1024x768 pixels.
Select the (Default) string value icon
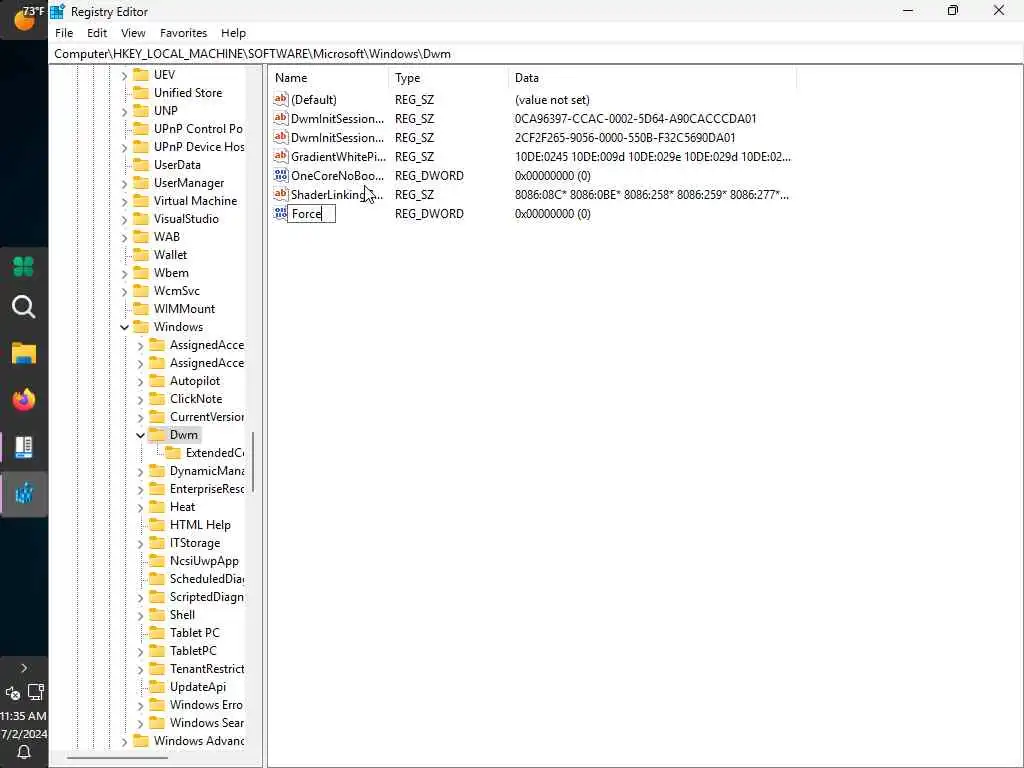[281, 99]
